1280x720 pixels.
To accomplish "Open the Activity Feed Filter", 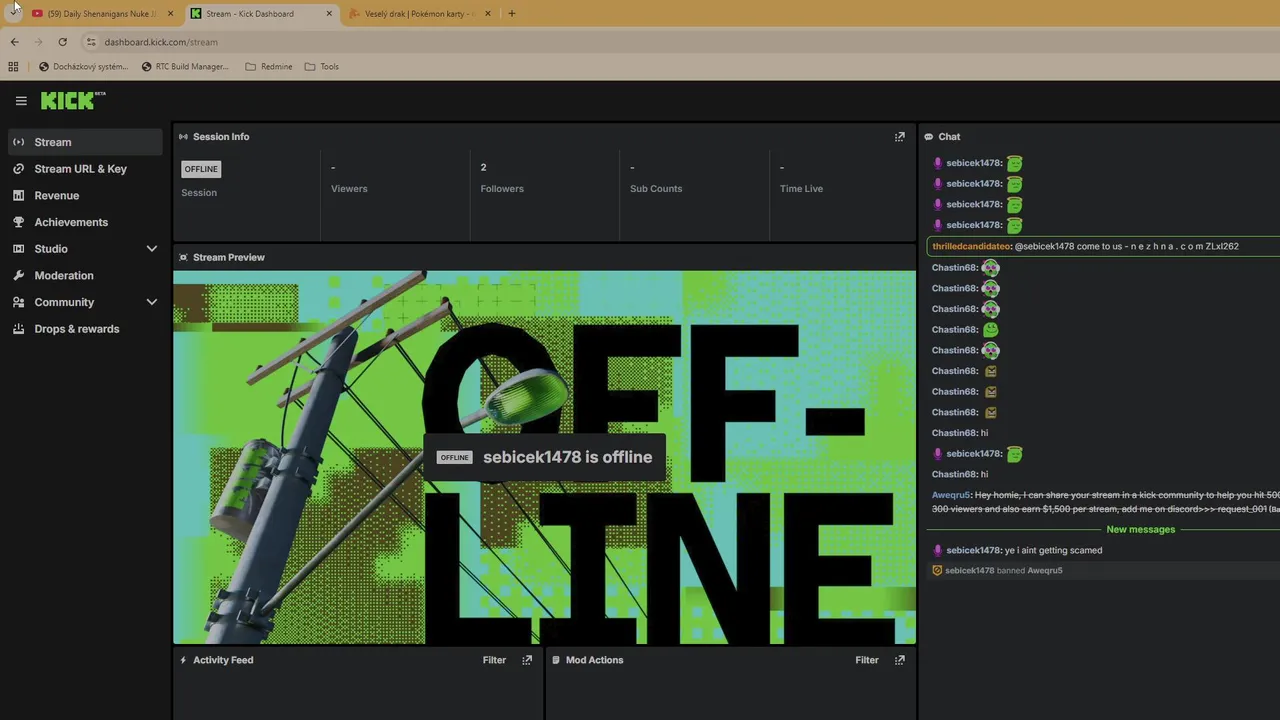I will [494, 660].
